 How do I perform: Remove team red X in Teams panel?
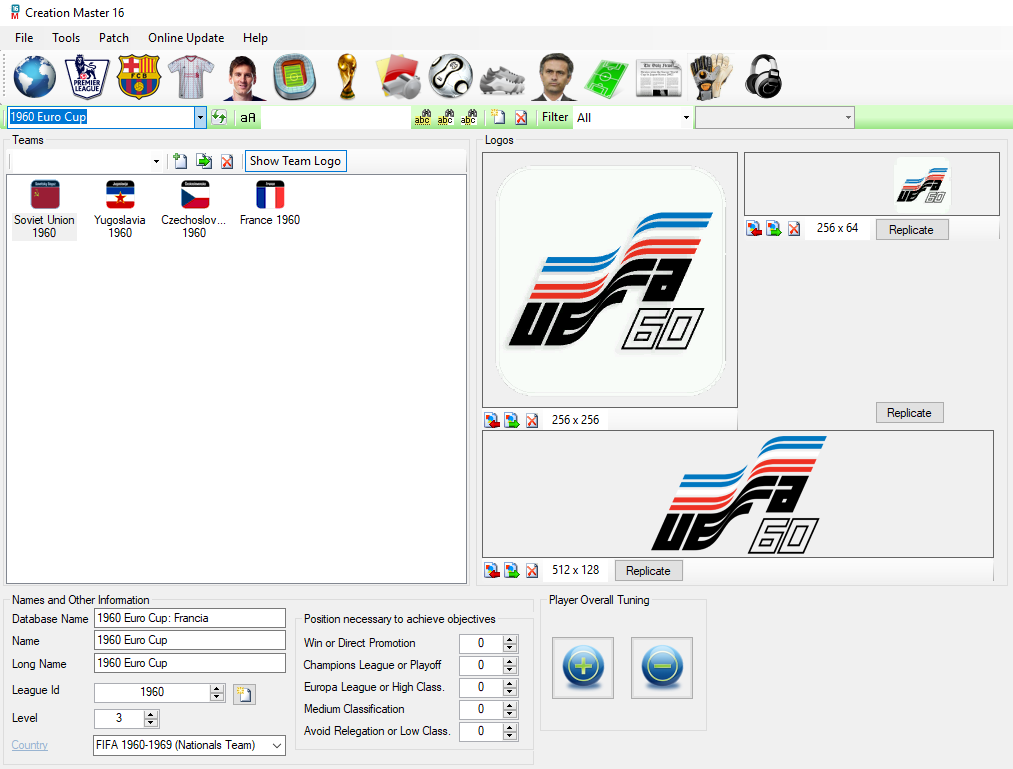tap(227, 161)
